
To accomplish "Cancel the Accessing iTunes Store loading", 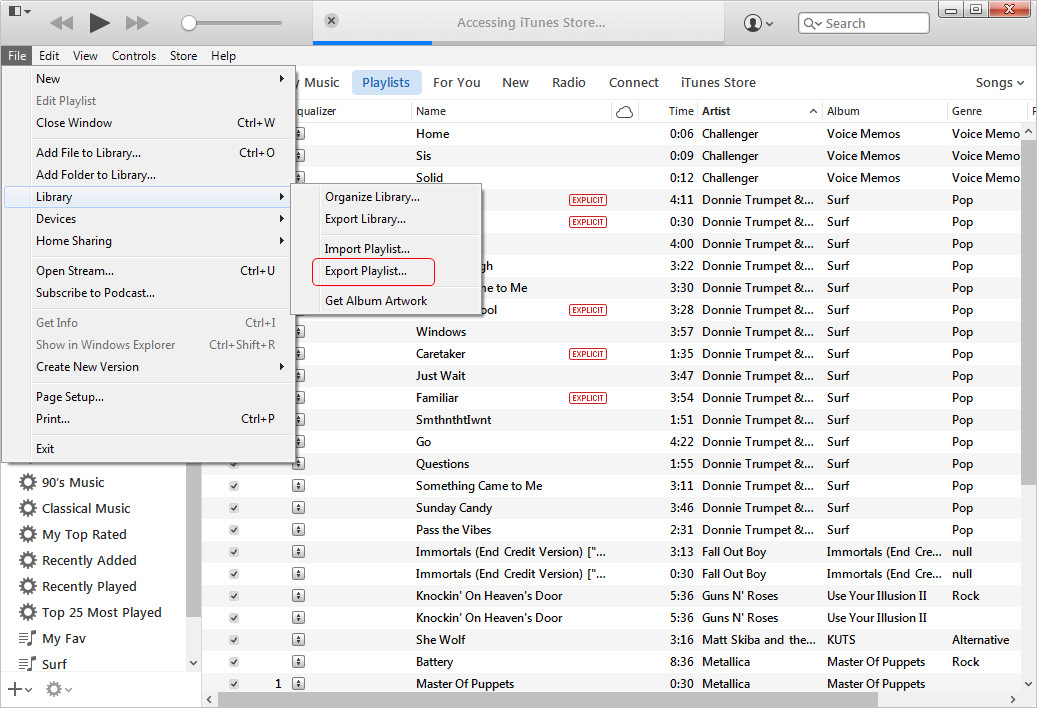I will click(332, 21).
